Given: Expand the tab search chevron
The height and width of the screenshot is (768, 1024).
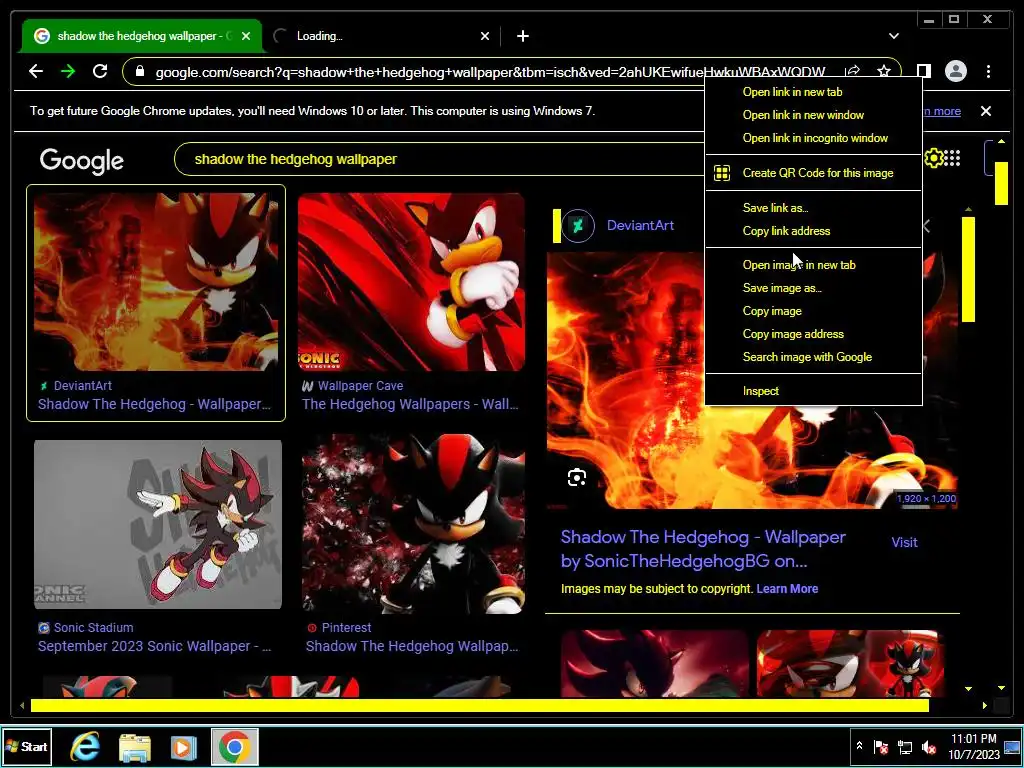Looking at the screenshot, I should (893, 36).
